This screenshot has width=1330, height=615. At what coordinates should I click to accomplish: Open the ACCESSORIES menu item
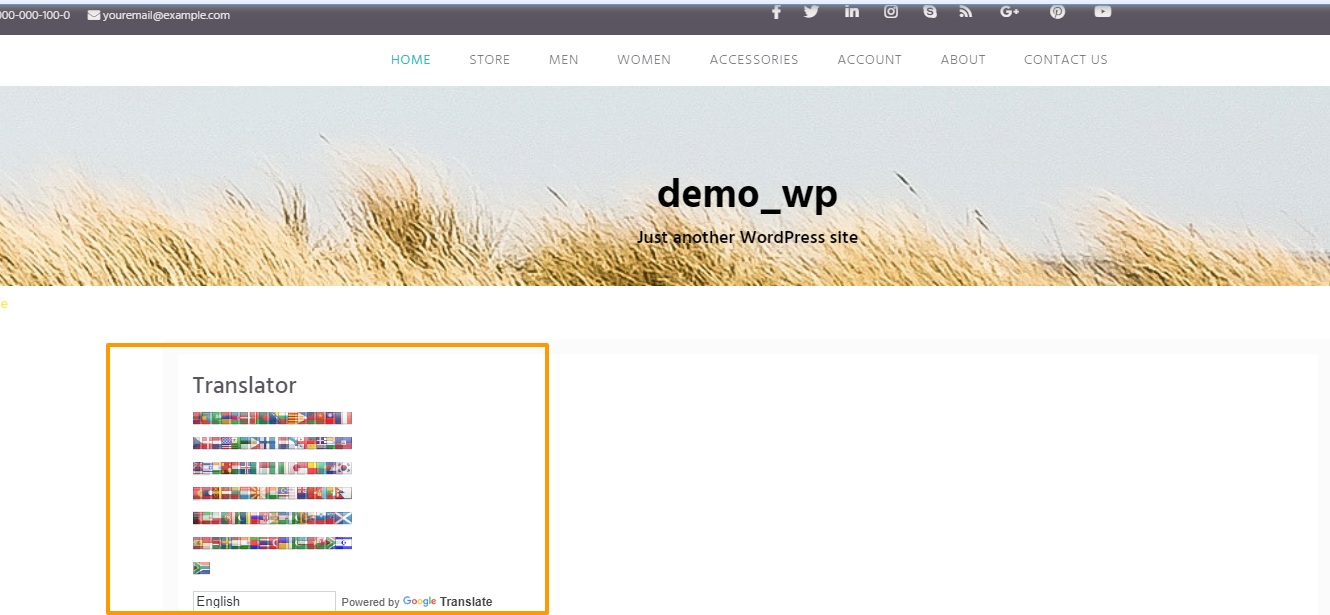754,60
